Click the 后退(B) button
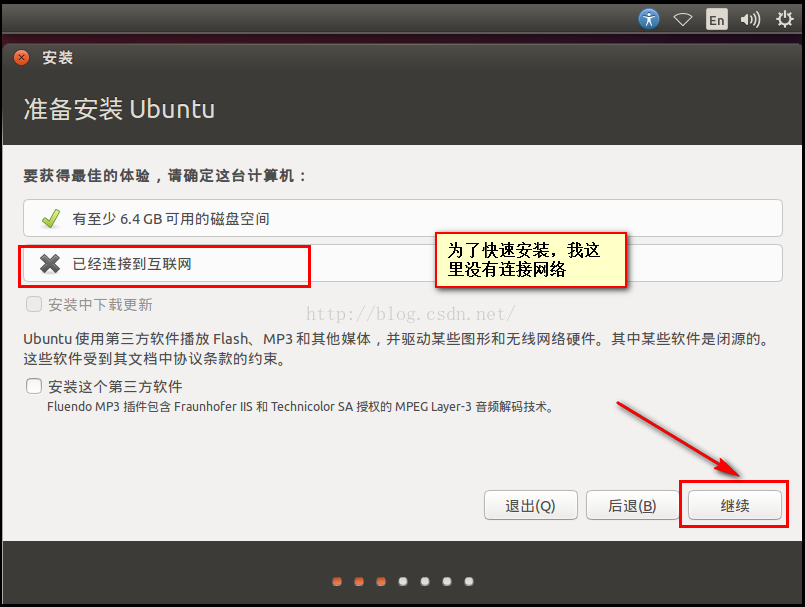This screenshot has height=607, width=805. click(x=632, y=505)
